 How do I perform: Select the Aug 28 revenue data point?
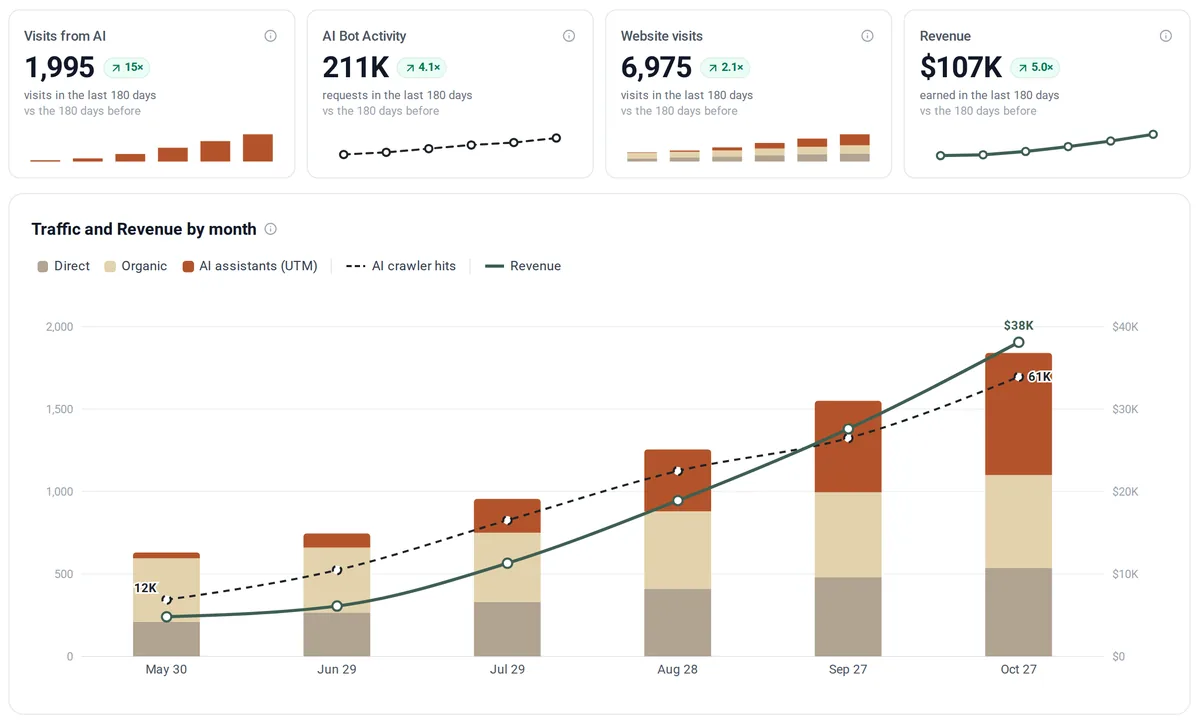coord(678,500)
